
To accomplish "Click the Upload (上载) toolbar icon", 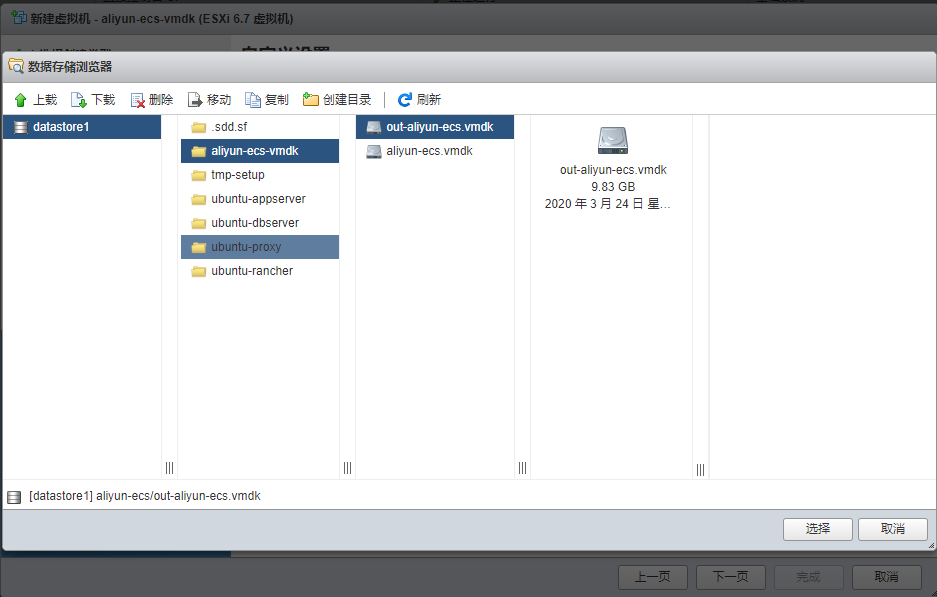I will coord(20,100).
